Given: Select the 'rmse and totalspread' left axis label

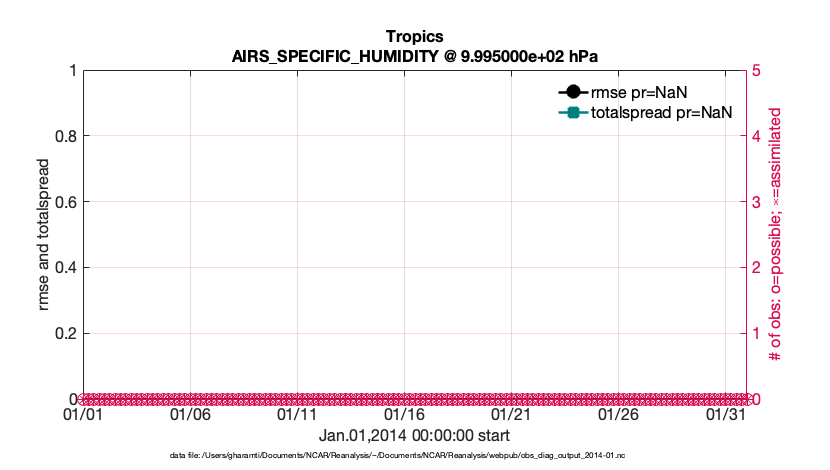Looking at the screenshot, I should (x=43, y=234).
